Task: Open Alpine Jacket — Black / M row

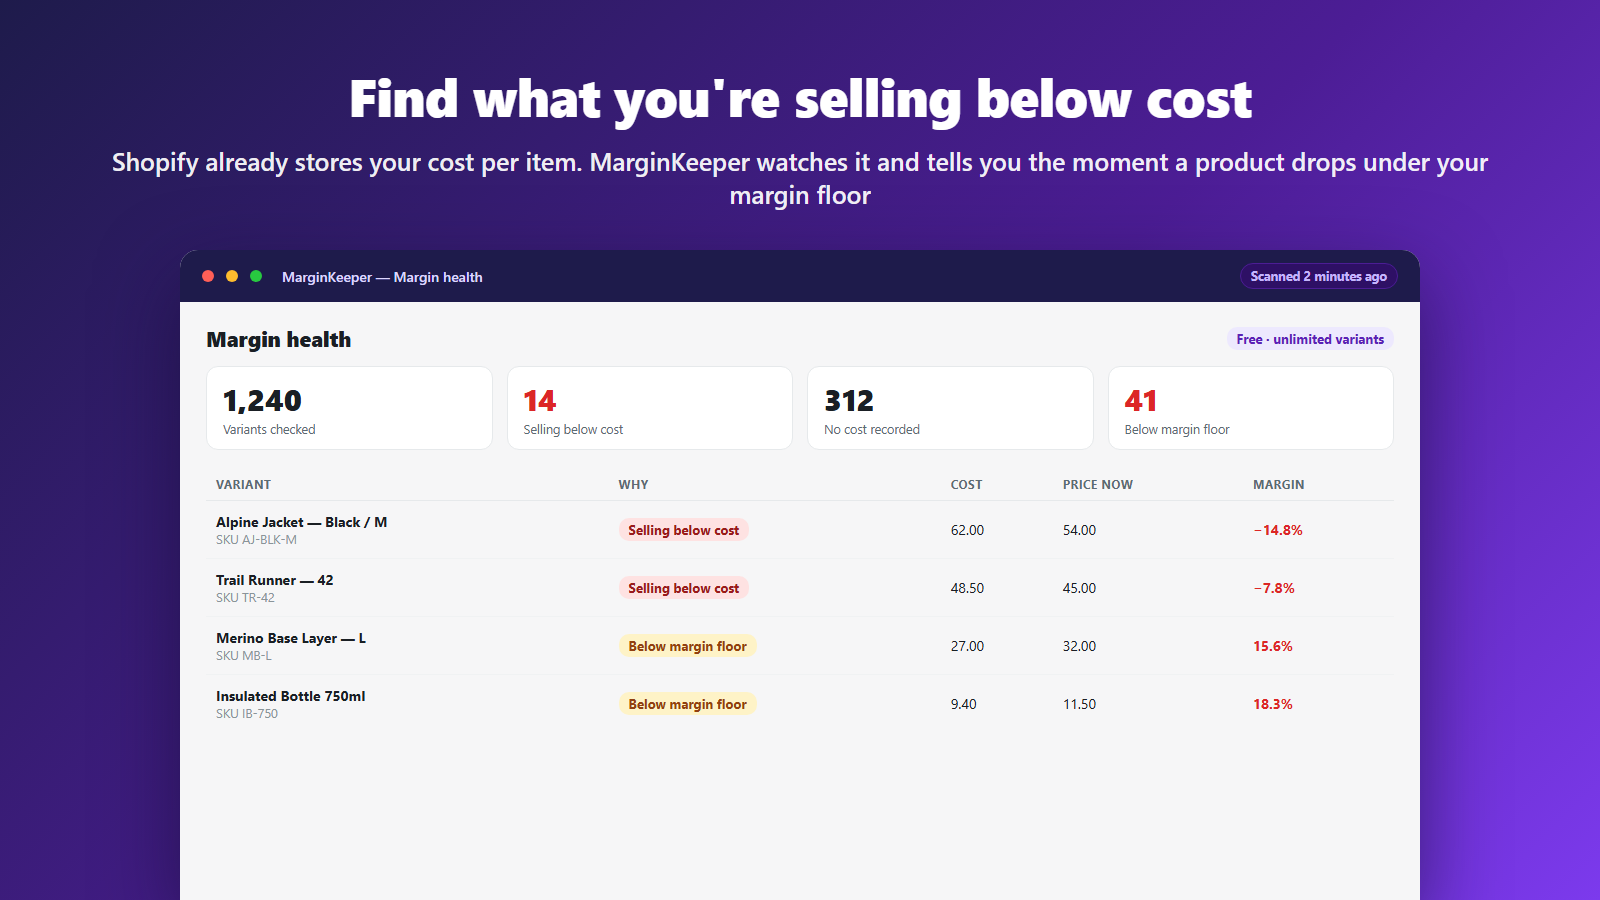Action: (x=800, y=530)
